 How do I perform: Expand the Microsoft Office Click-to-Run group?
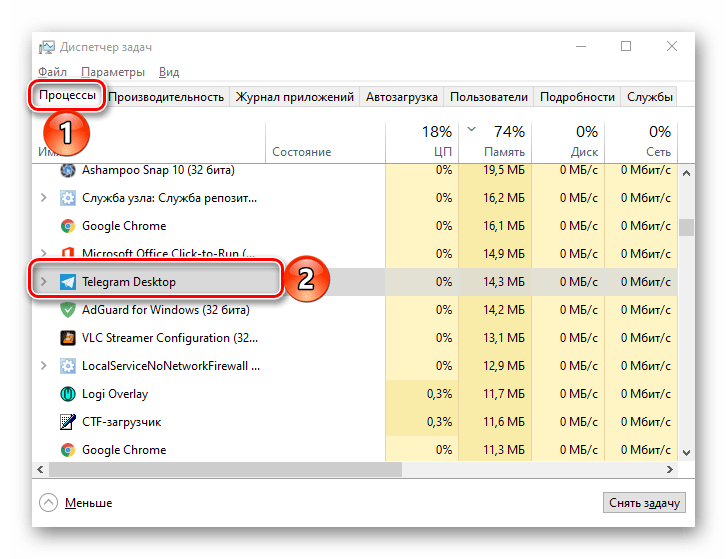click(x=44, y=253)
